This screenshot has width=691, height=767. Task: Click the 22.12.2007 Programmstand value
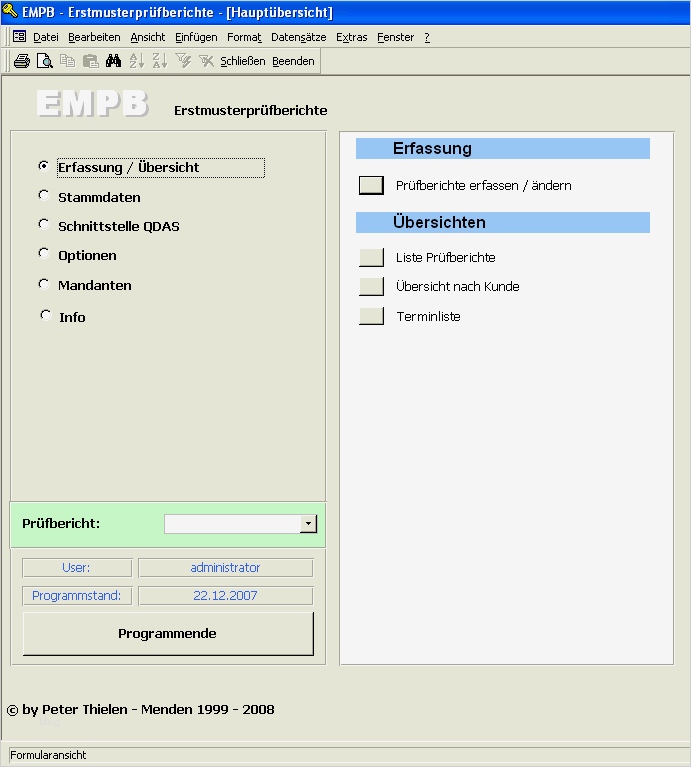click(x=225, y=596)
